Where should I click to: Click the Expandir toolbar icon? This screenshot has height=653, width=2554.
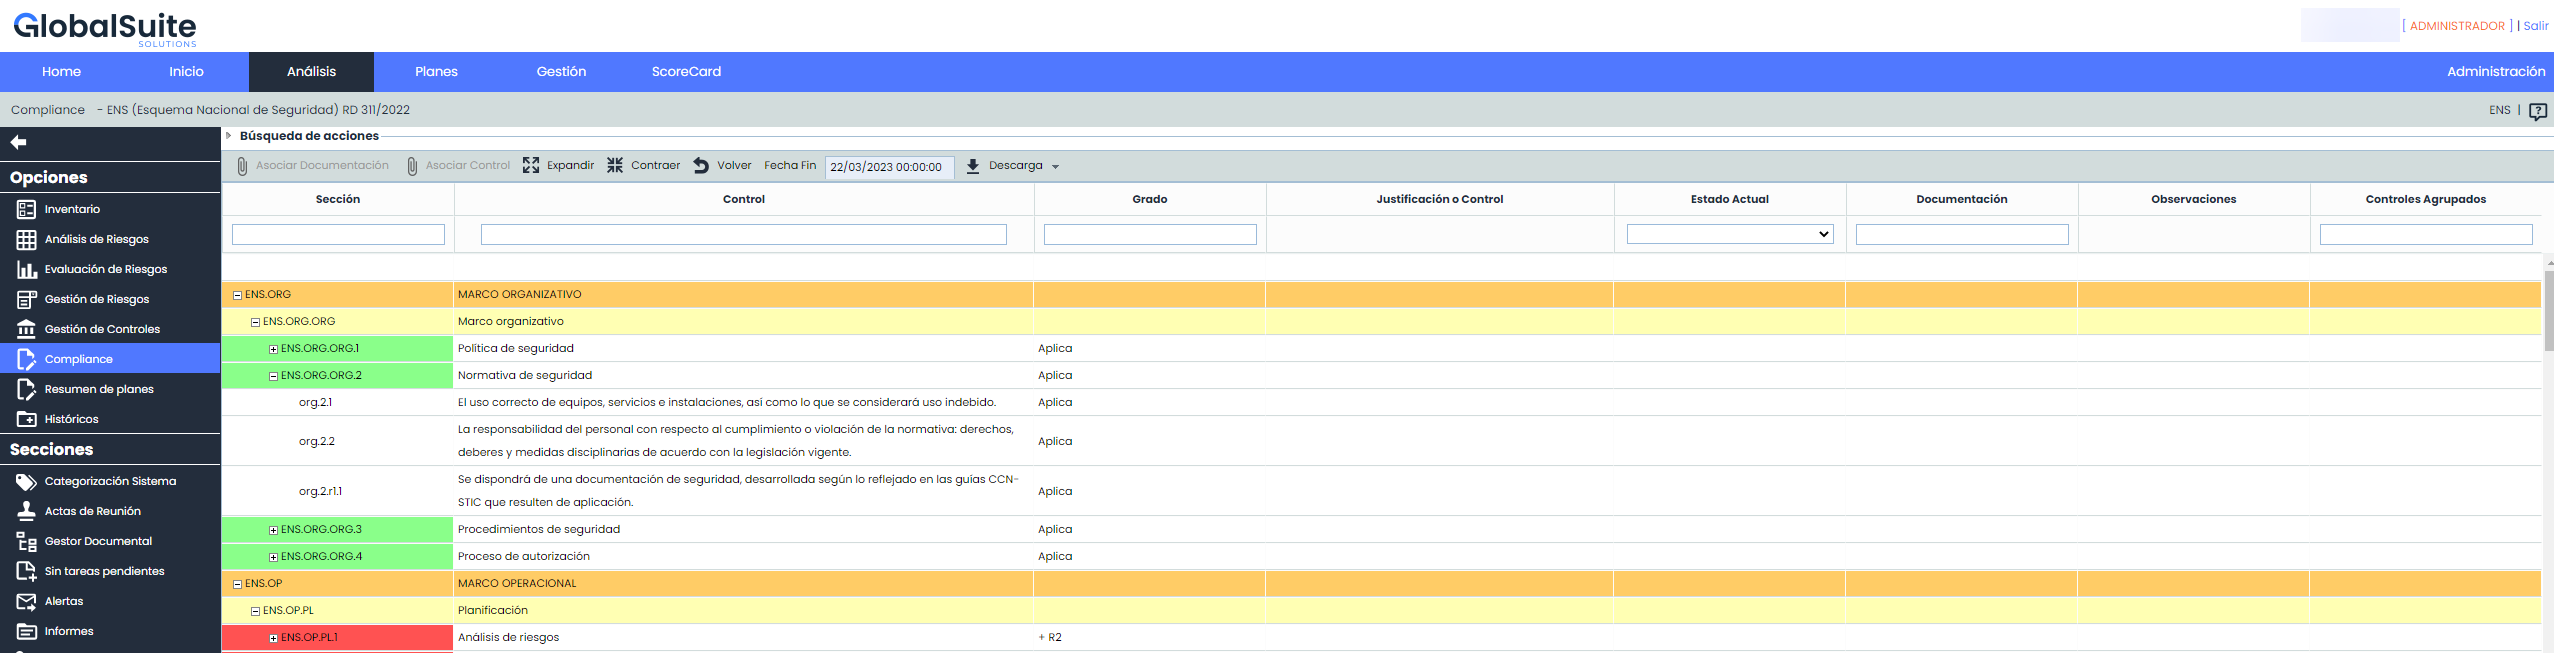click(531, 166)
